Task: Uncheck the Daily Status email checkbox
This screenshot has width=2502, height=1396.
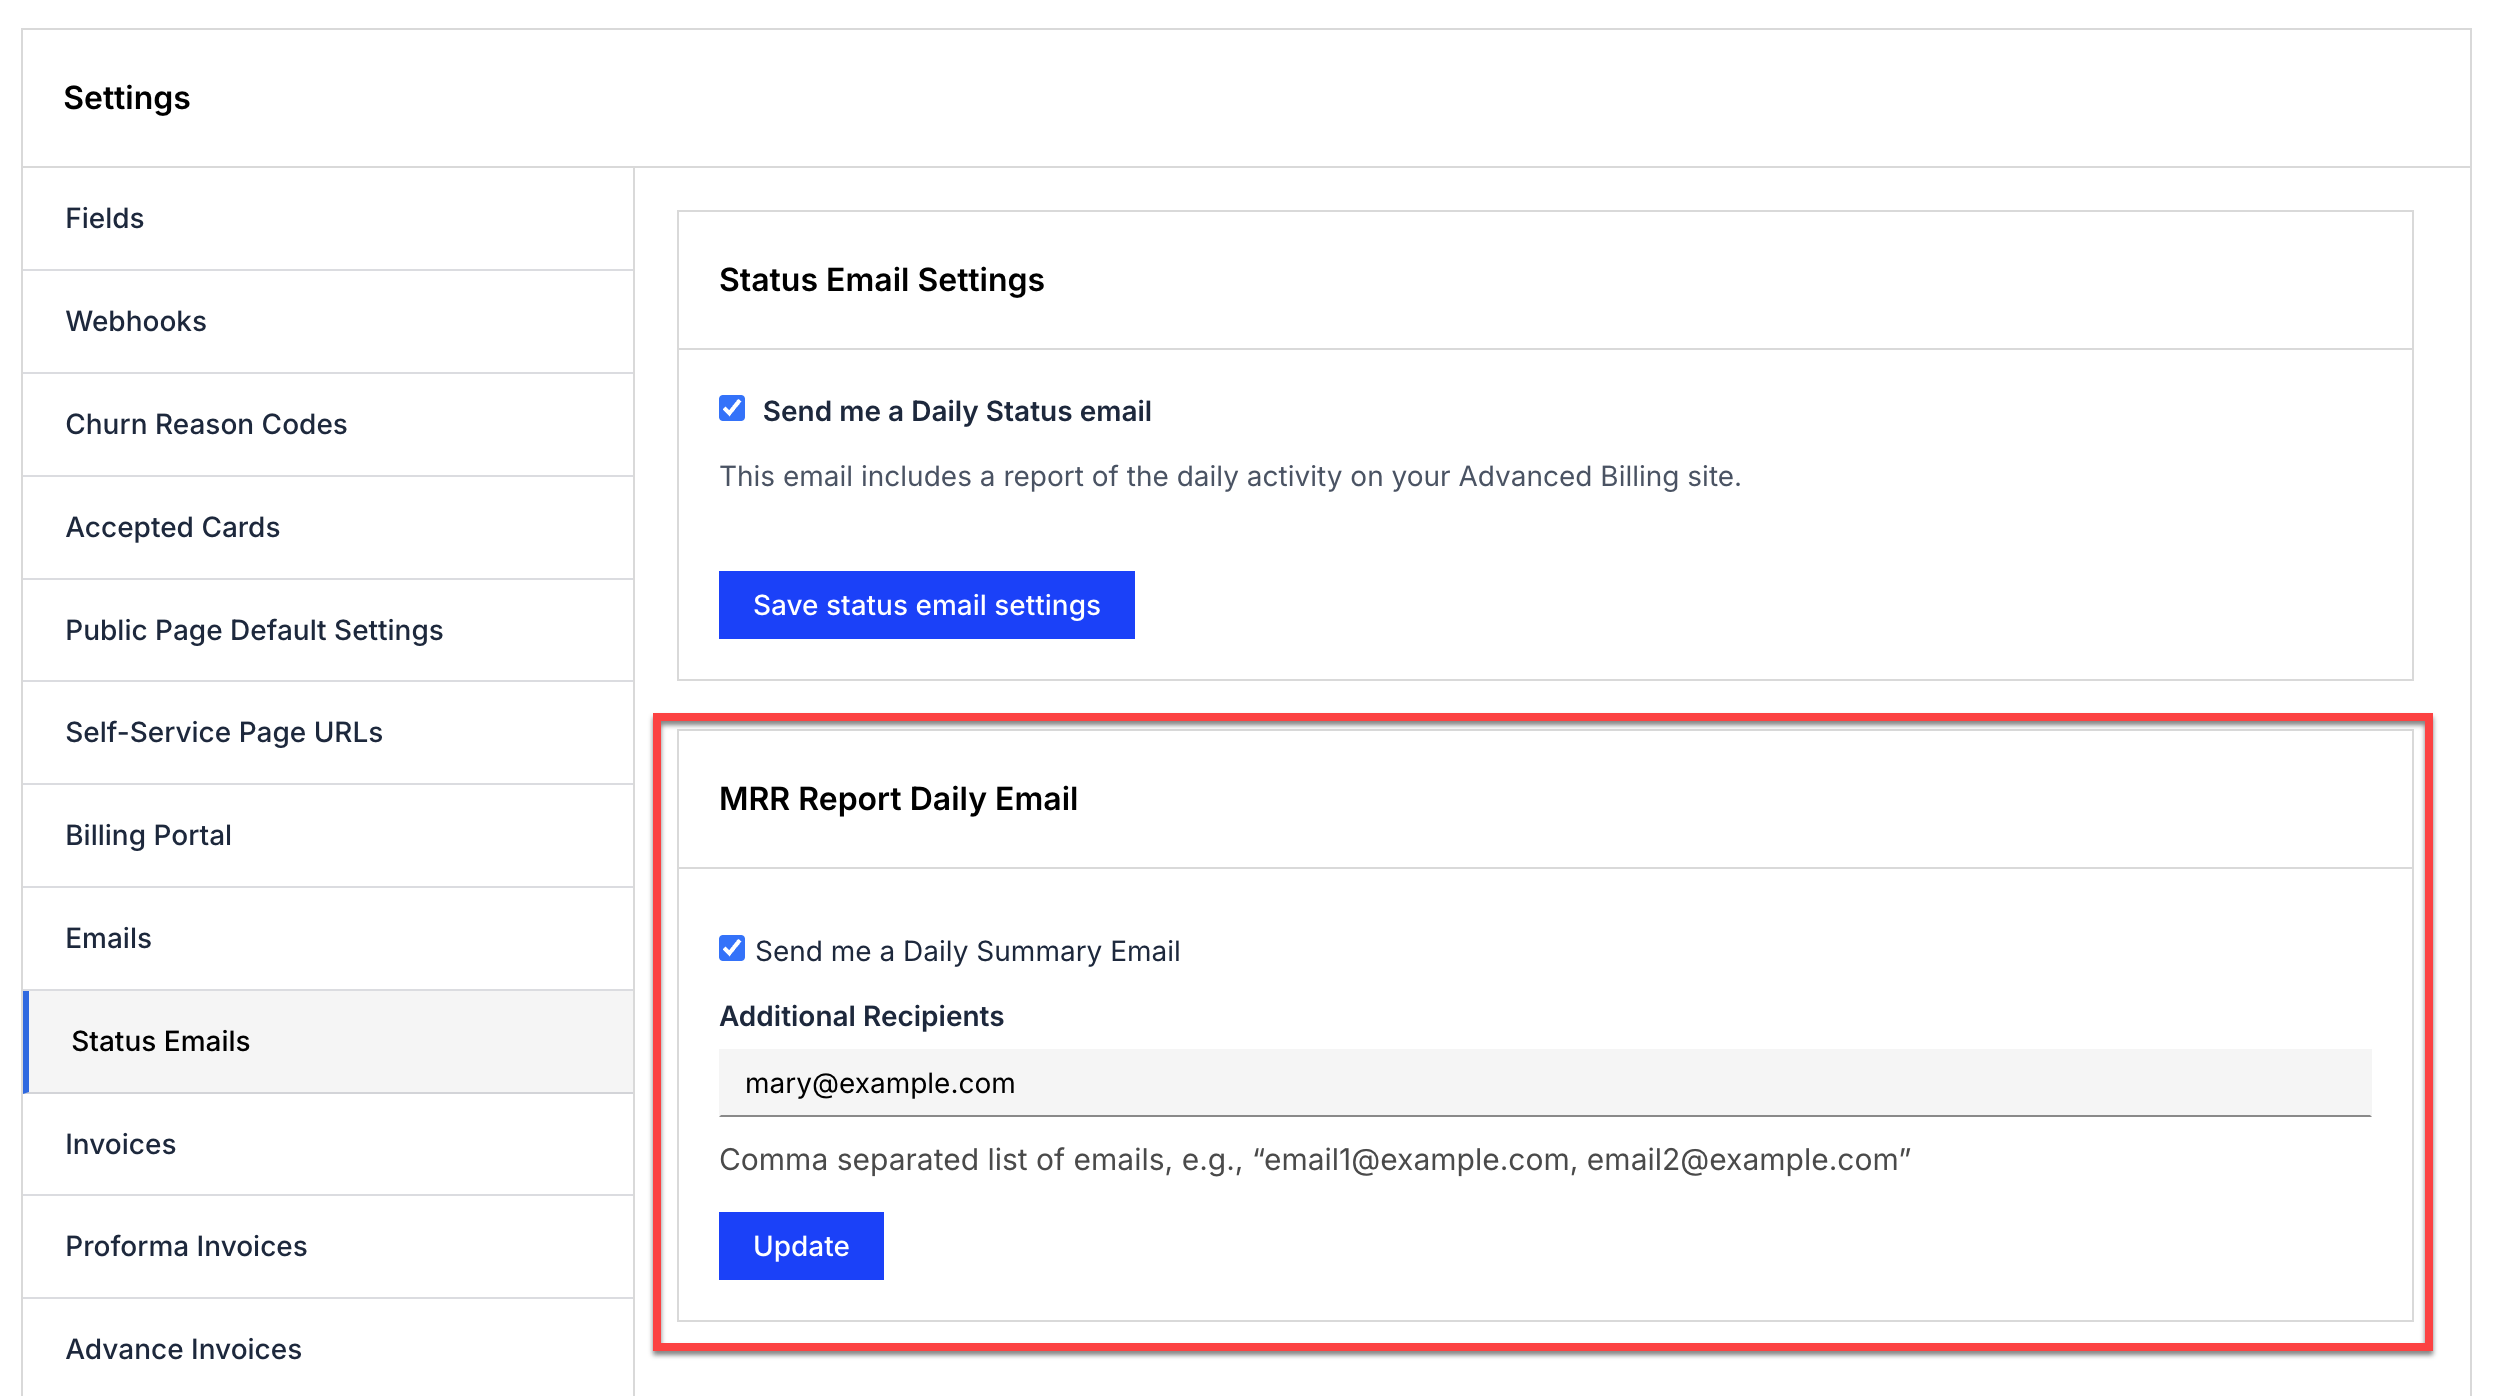Action: coord(732,408)
